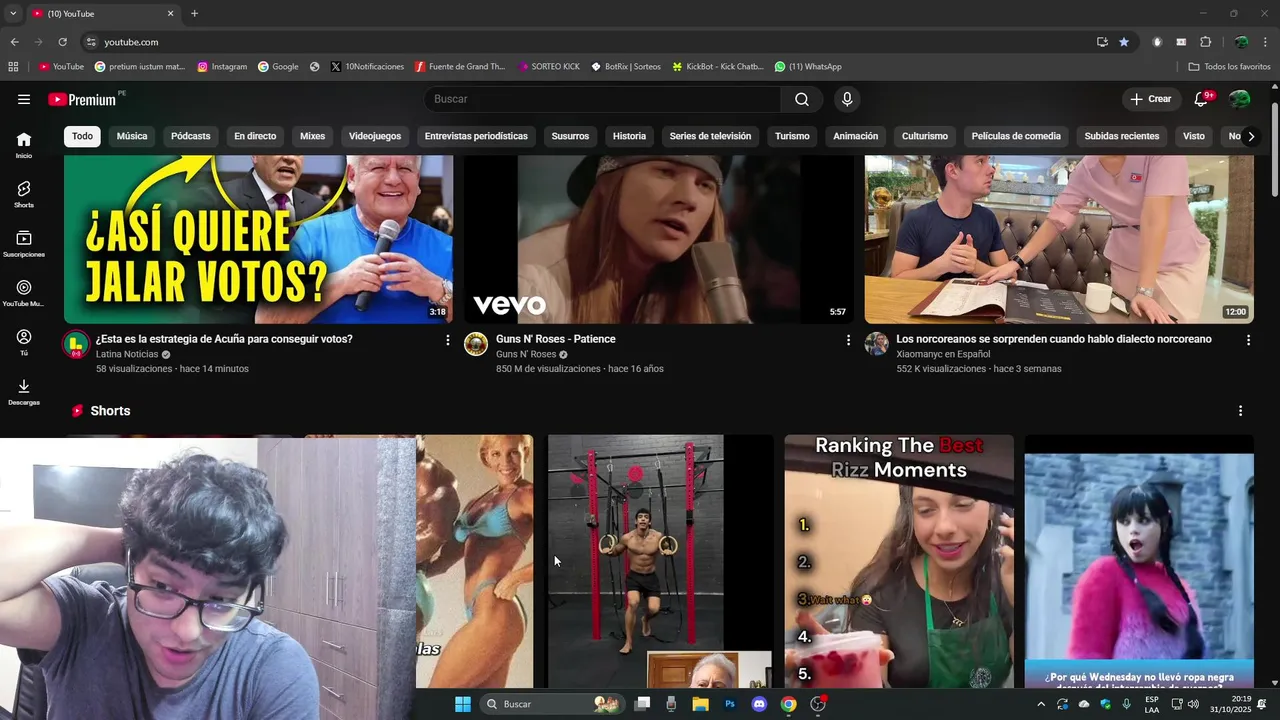
Task: Open the YouTube hamburger guide menu
Action: [x=24, y=99]
